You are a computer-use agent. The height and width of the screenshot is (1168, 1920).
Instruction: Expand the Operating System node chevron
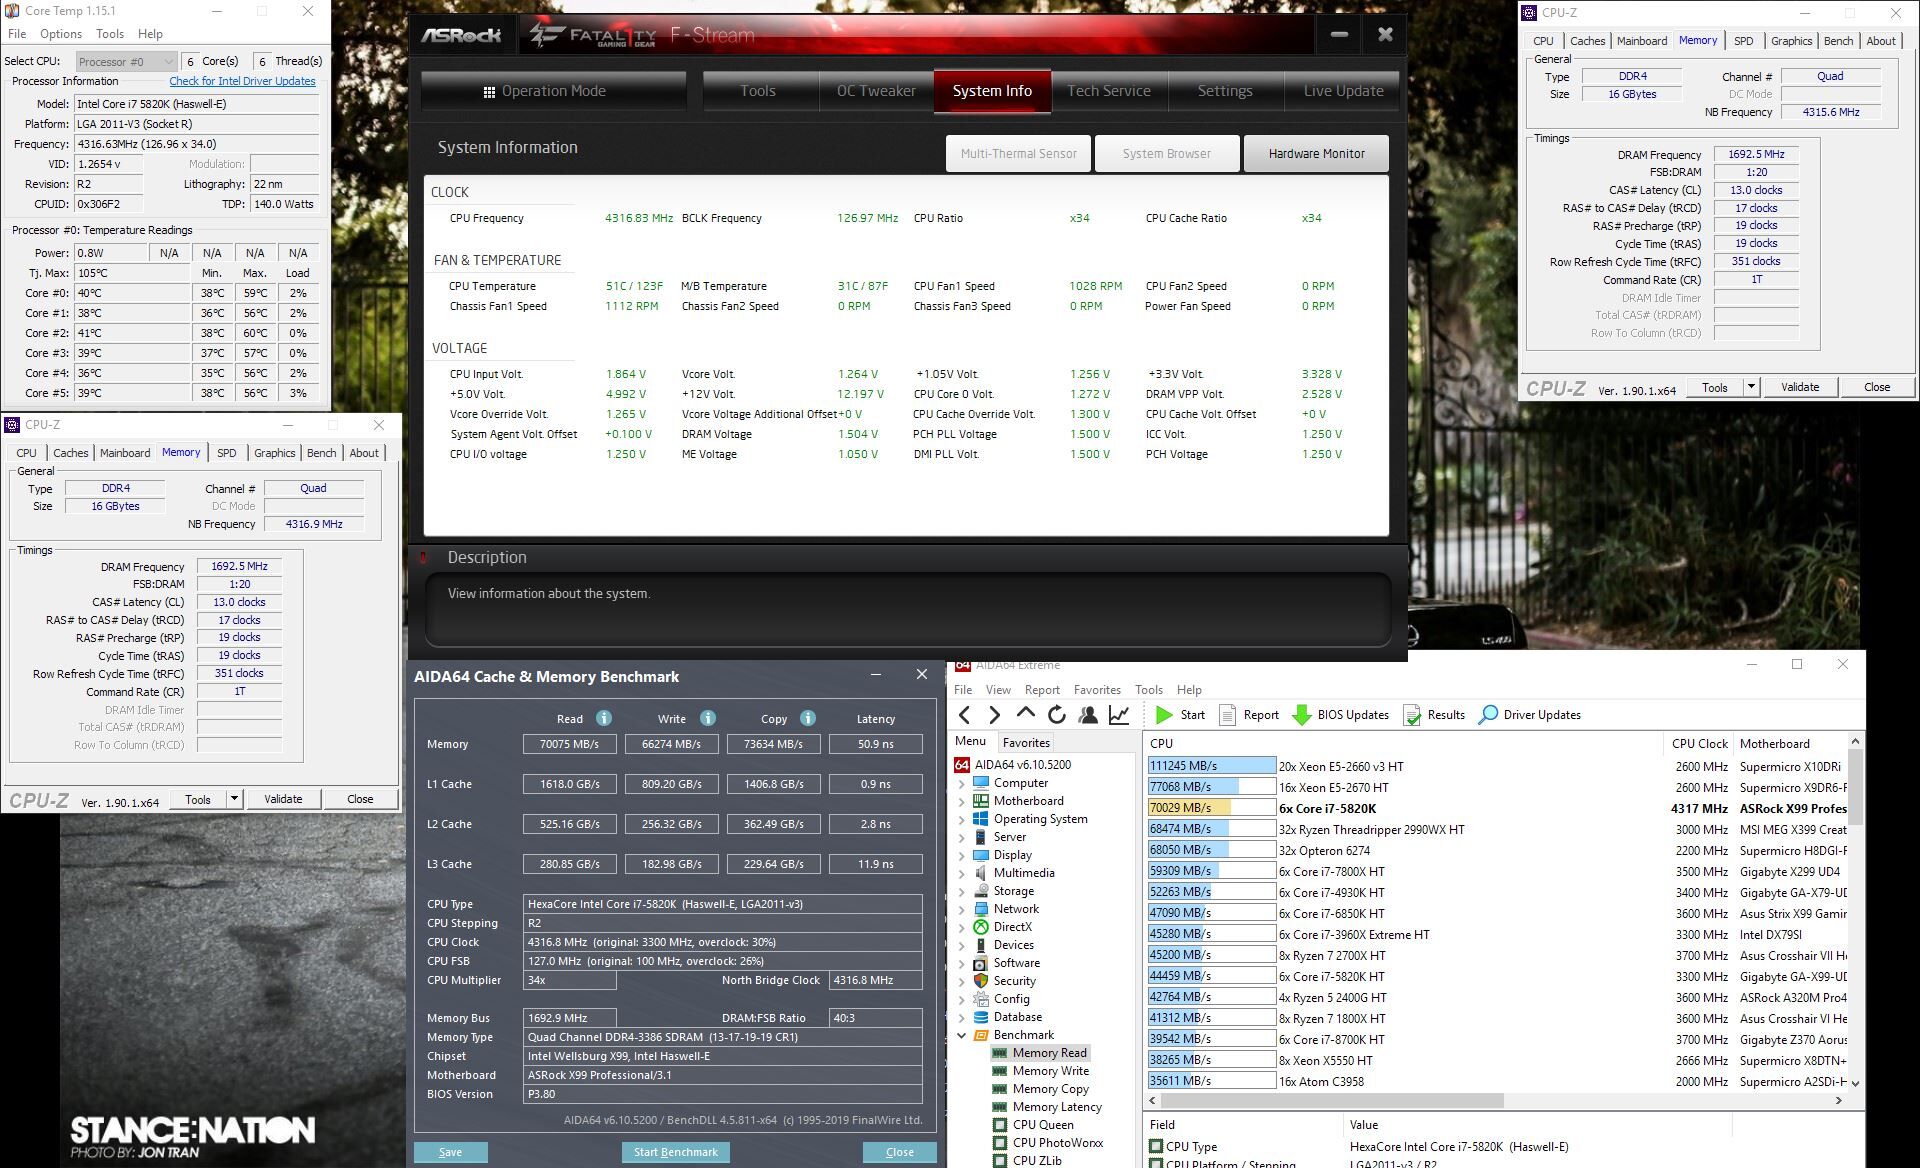click(962, 819)
